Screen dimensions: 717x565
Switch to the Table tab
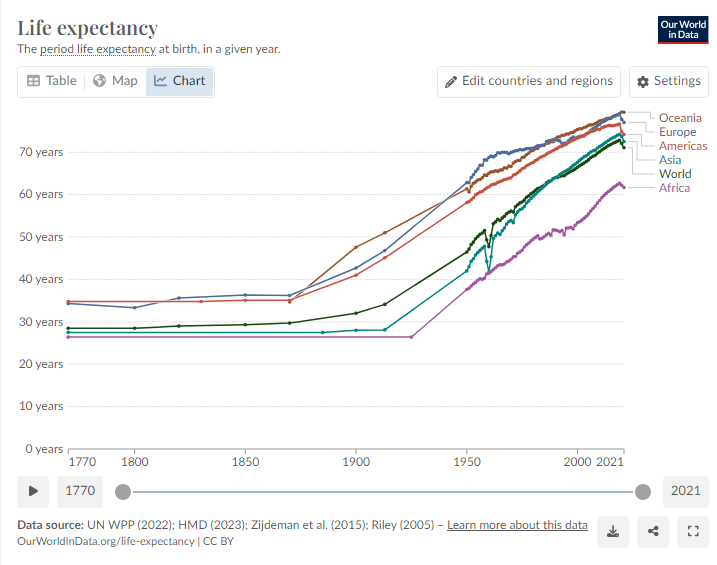(x=51, y=81)
